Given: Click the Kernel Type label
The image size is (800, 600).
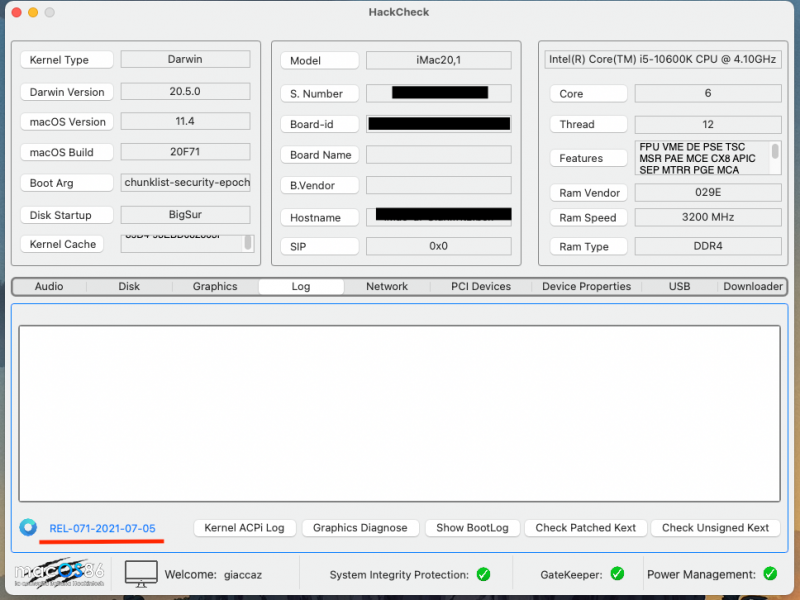Looking at the screenshot, I should click(x=67, y=60).
